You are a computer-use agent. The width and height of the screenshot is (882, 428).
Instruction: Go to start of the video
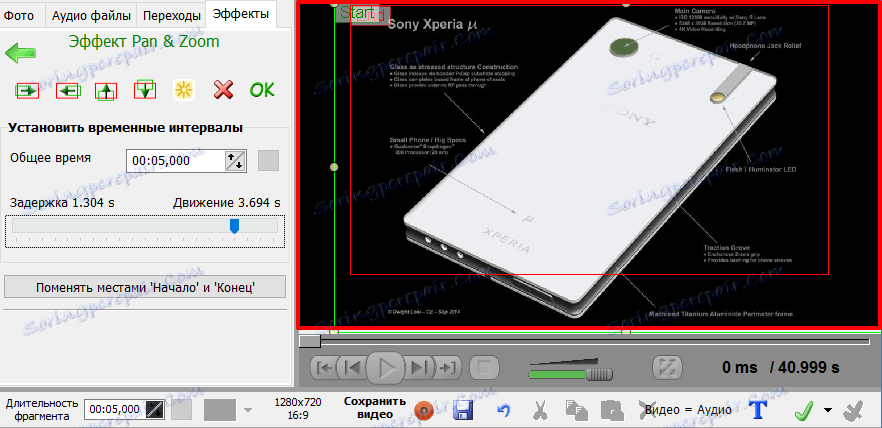click(325, 368)
